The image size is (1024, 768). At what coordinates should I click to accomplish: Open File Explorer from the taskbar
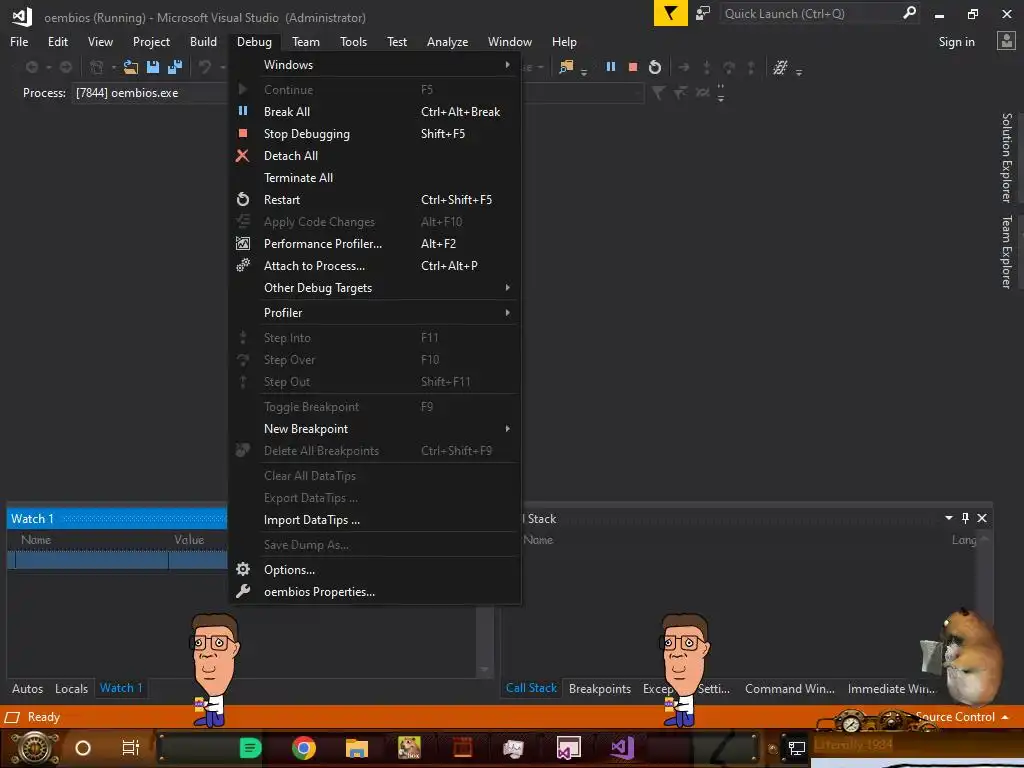[x=357, y=748]
